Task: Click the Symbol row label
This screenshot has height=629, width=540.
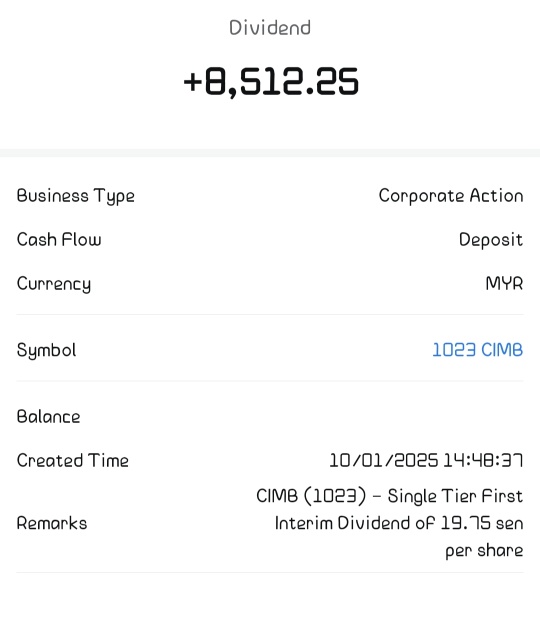Action: coord(46,350)
